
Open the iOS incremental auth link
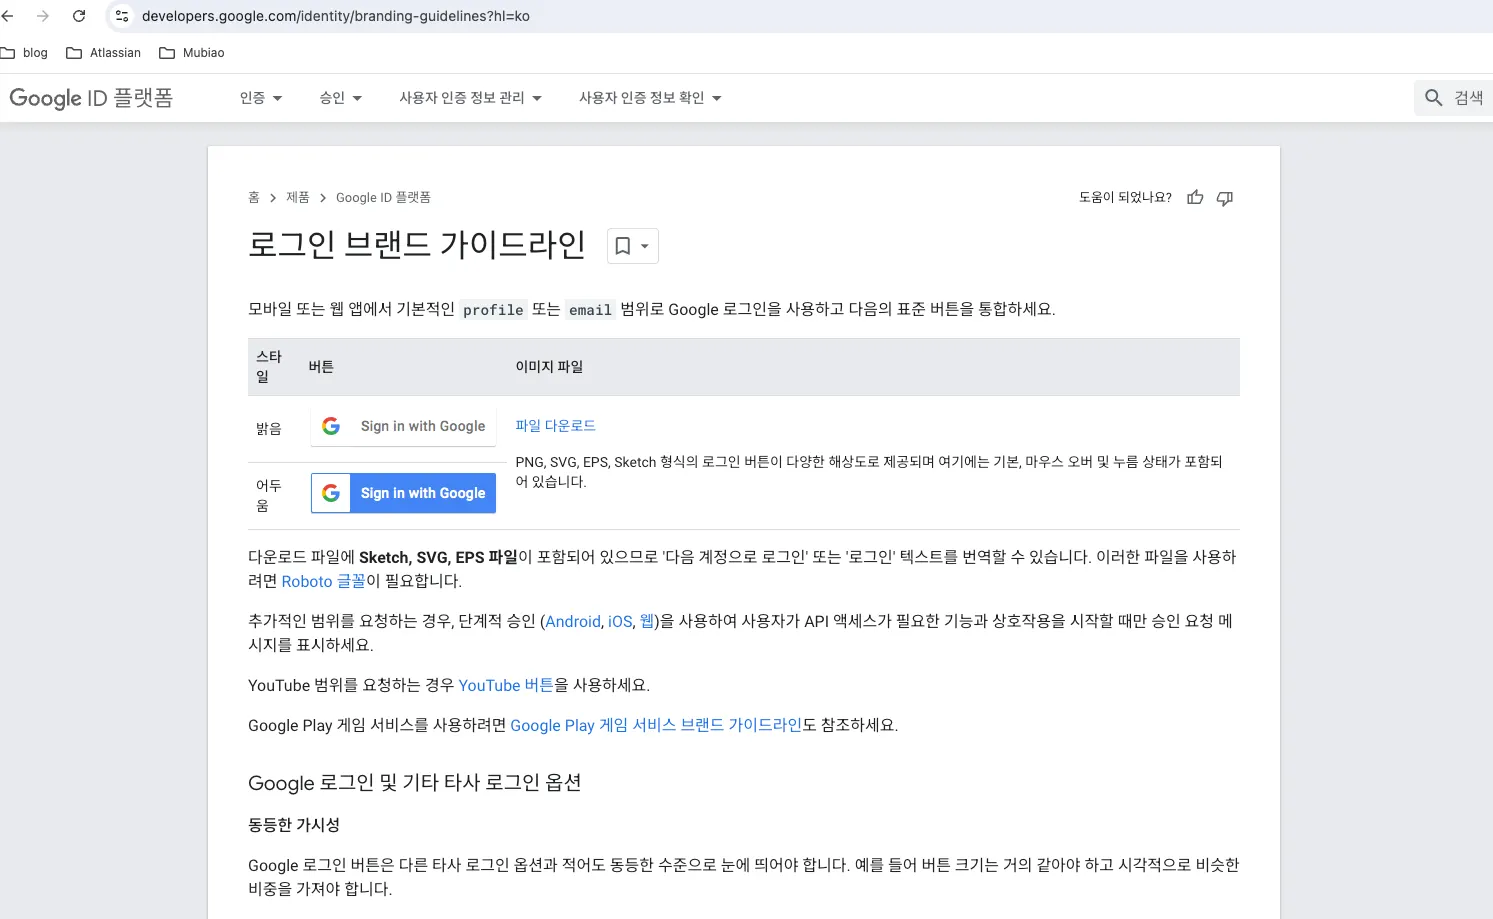point(620,621)
